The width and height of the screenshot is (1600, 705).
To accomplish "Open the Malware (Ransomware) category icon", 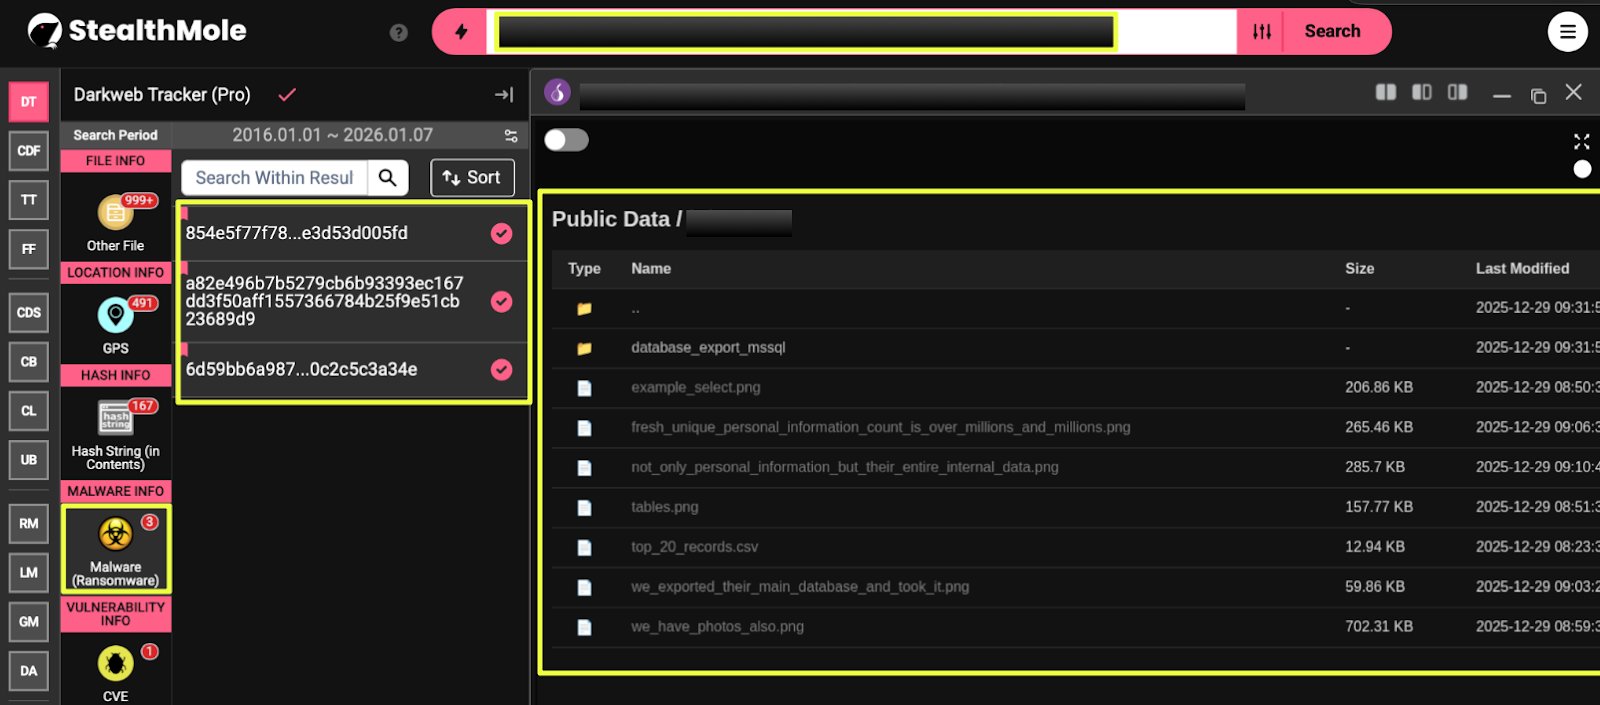I will tap(115, 535).
